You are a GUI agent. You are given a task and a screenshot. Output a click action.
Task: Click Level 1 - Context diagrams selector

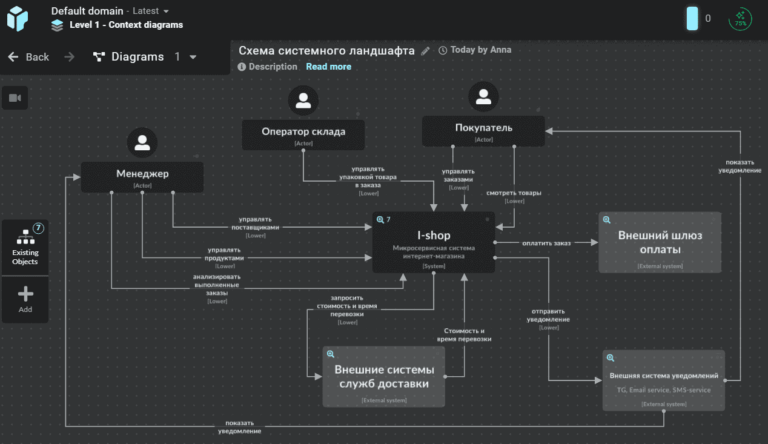126,25
